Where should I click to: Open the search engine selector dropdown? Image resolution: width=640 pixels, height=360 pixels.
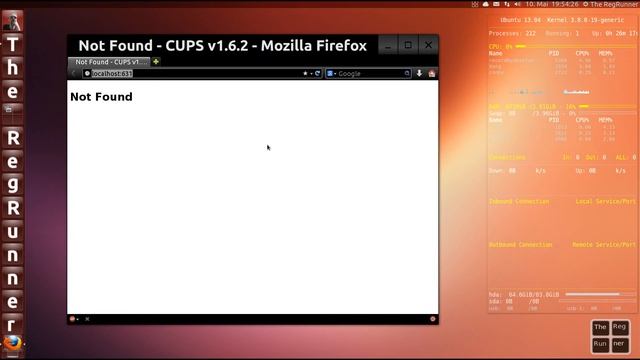[x=331, y=73]
